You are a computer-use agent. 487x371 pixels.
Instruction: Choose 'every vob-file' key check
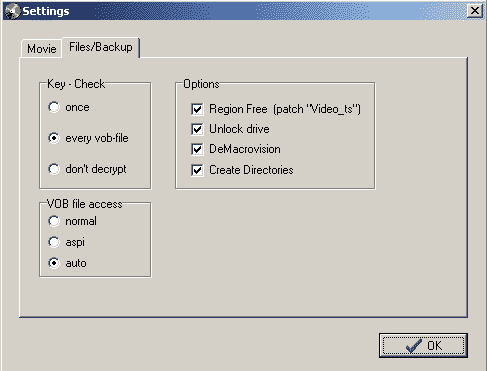54,138
